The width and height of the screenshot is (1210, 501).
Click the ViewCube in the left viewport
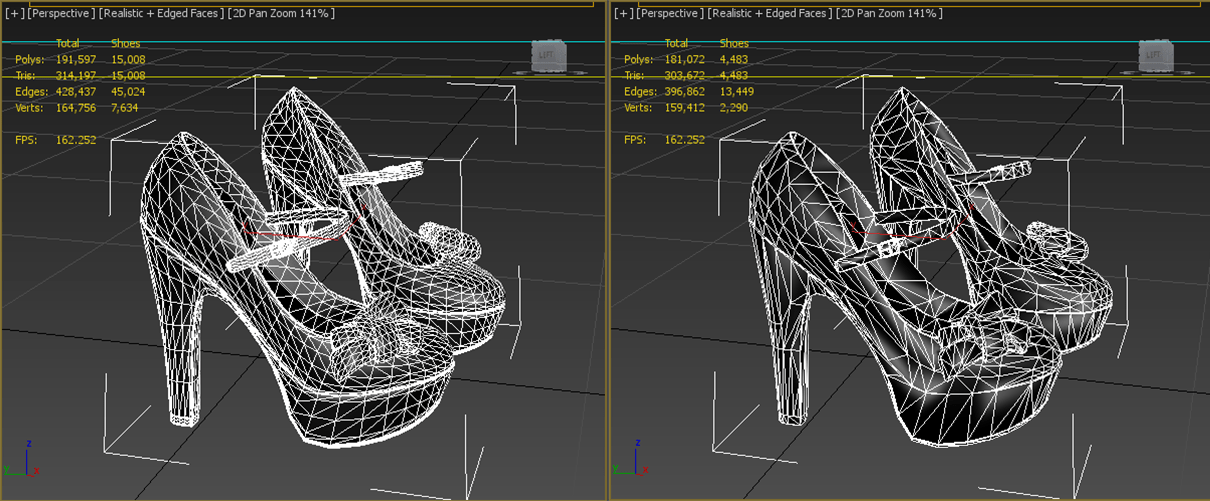coord(546,56)
